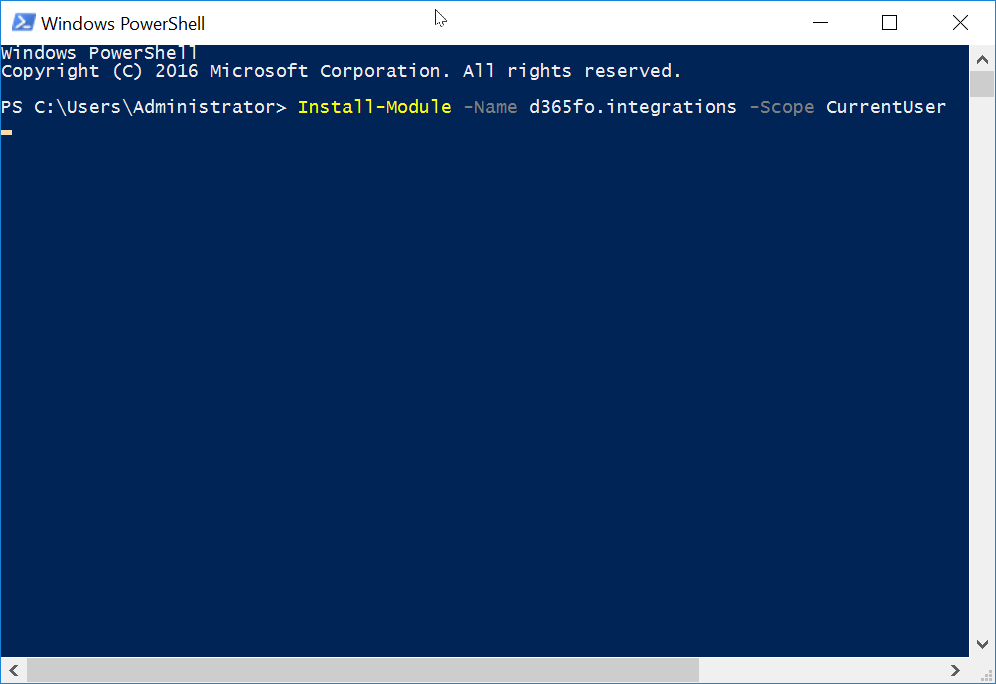
Task: Click the CurrentUser argument value
Action: pos(885,106)
